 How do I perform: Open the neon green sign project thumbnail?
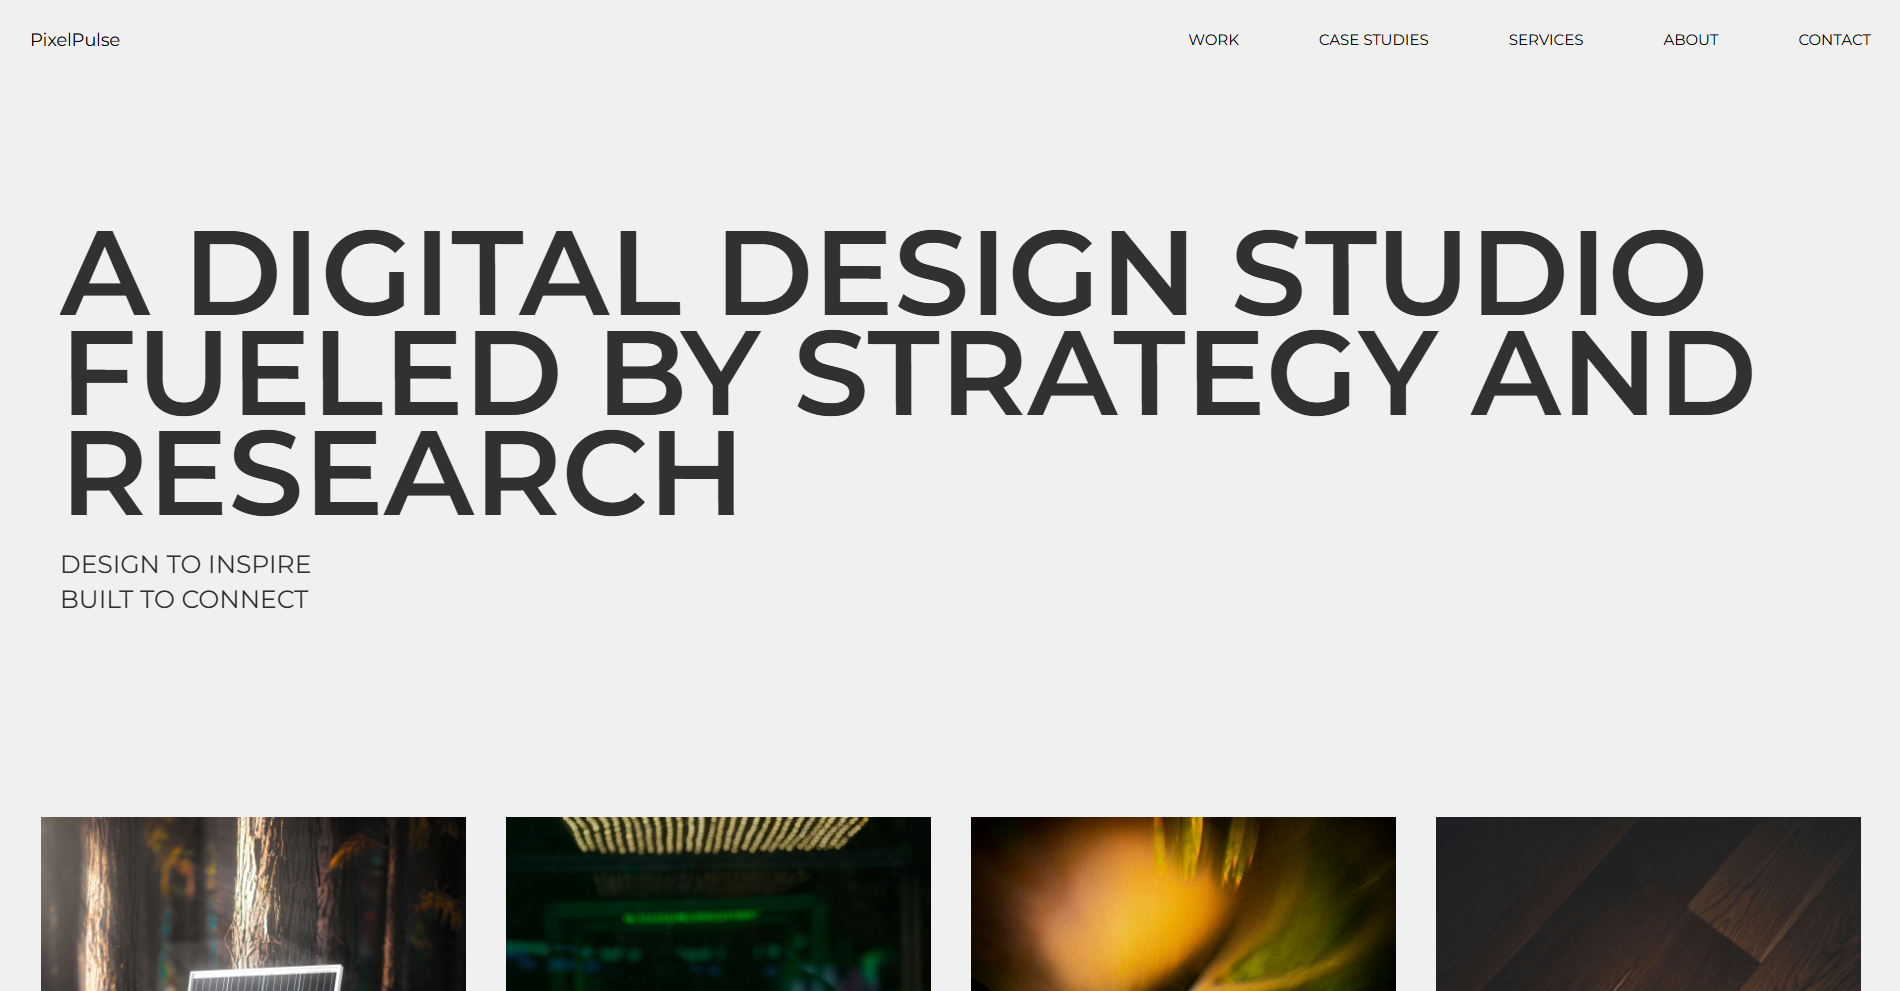717,903
